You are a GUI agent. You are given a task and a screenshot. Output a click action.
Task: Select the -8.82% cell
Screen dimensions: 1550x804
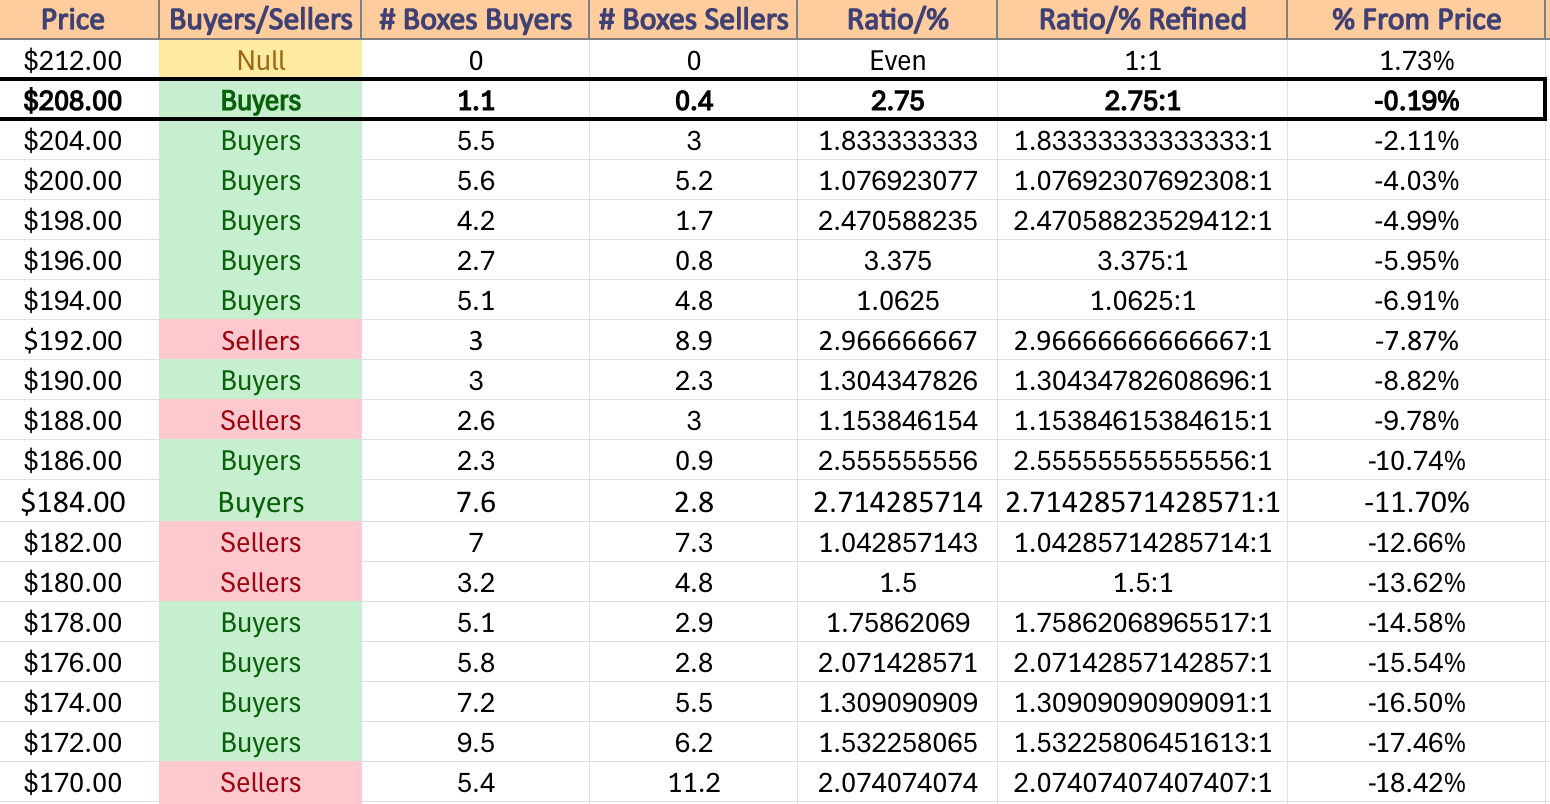(1417, 380)
